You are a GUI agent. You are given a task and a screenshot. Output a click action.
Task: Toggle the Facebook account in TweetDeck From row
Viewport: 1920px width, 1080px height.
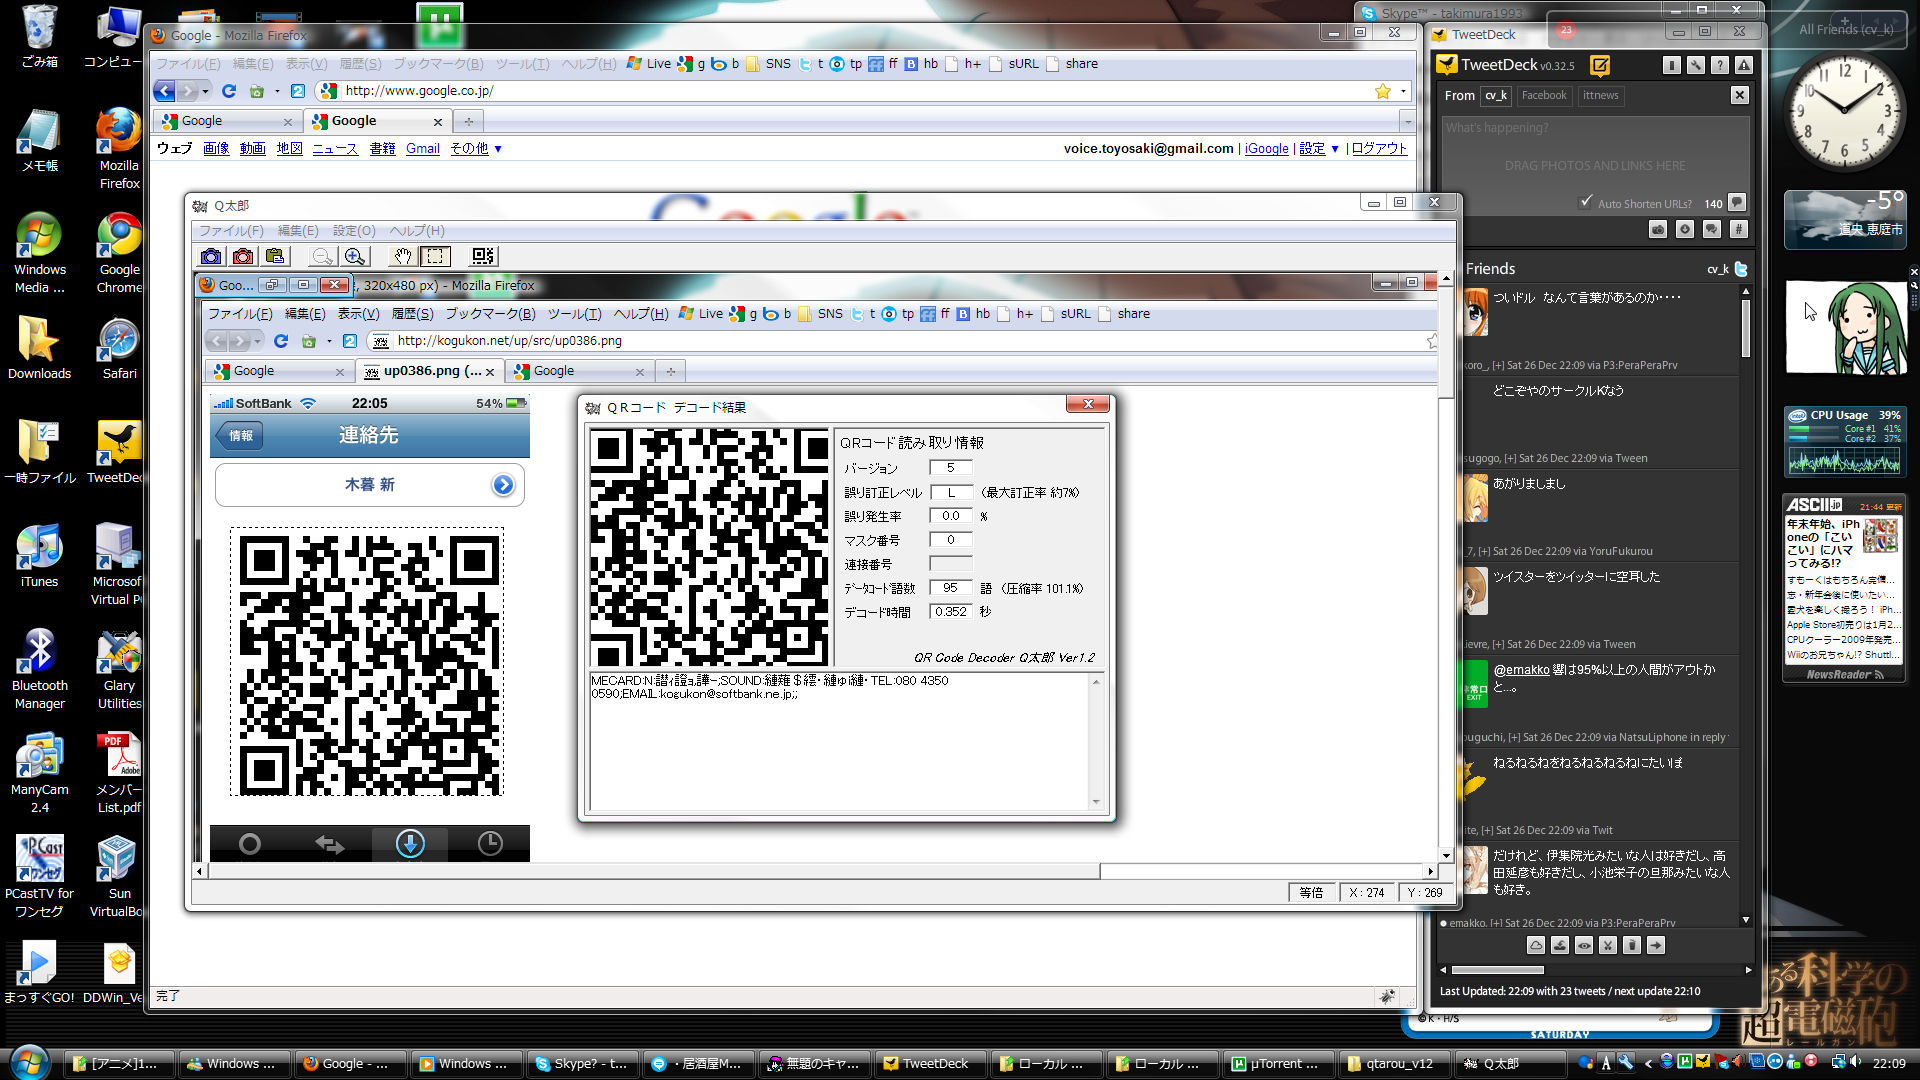[x=1544, y=96]
